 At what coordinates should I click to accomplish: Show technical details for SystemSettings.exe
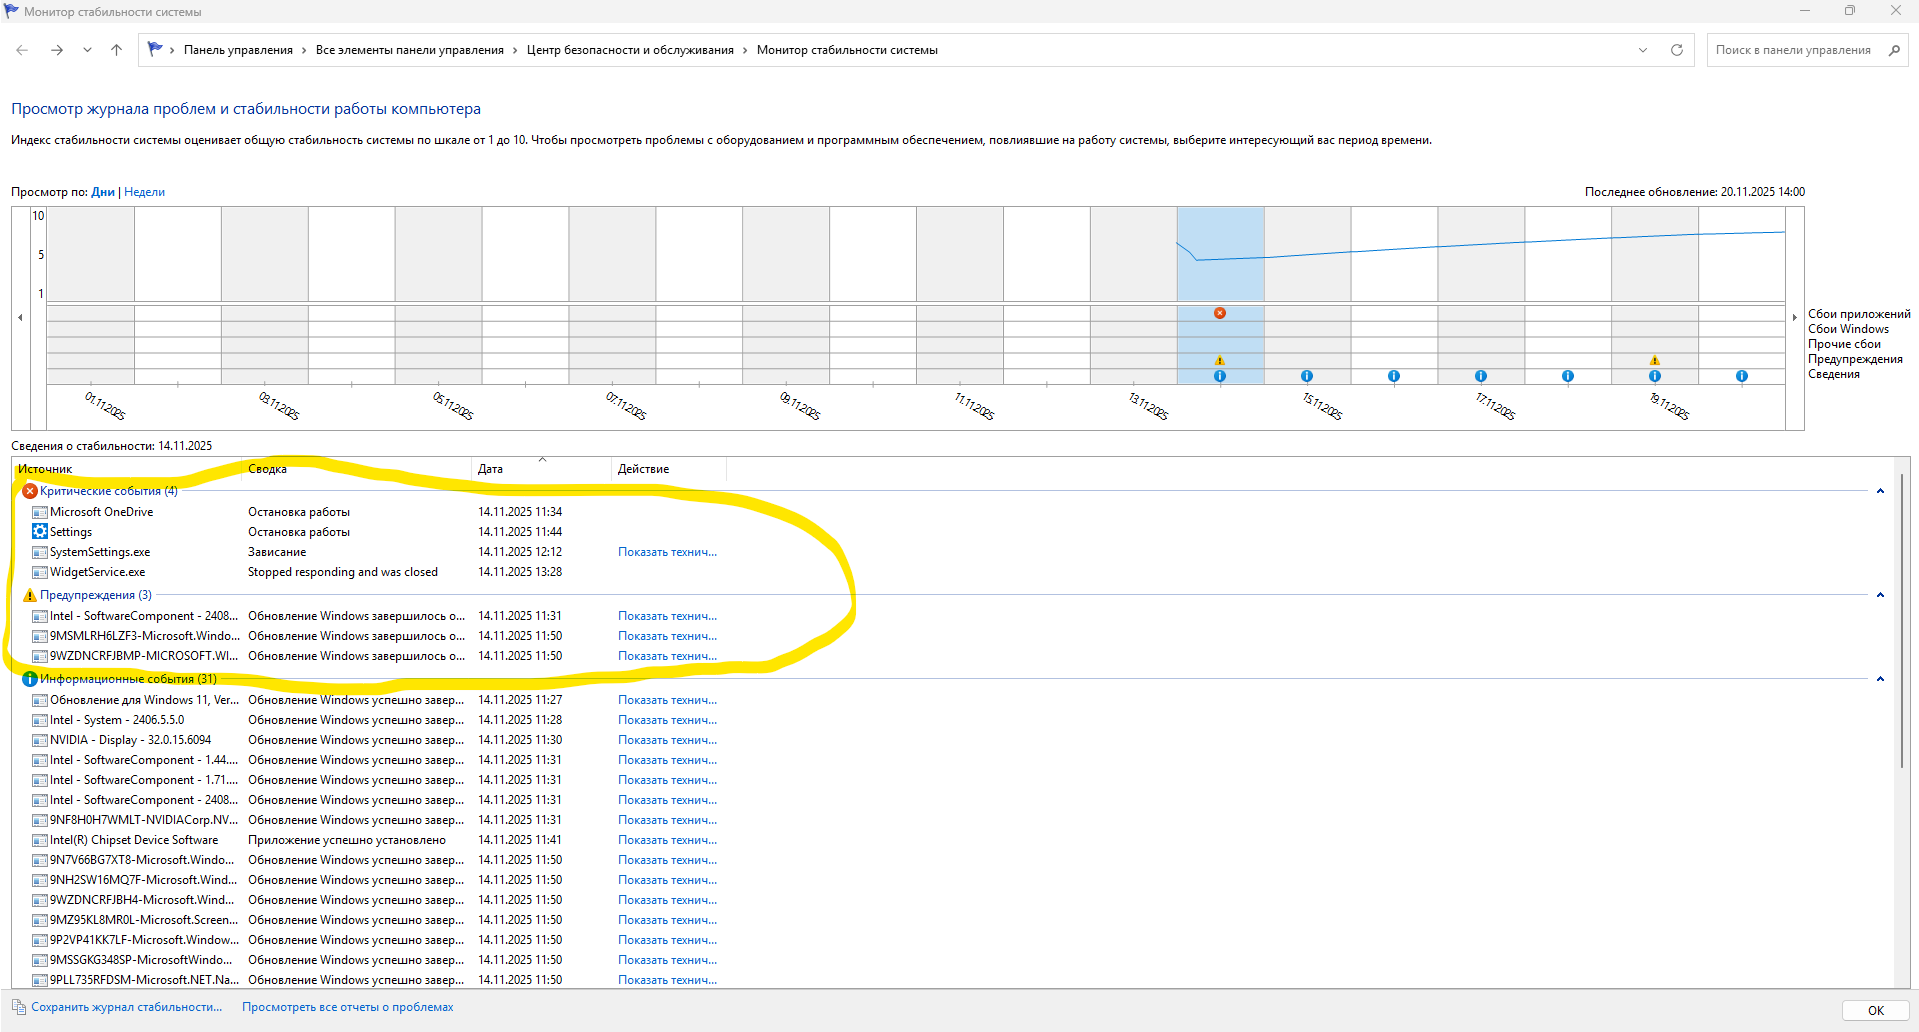click(x=667, y=552)
